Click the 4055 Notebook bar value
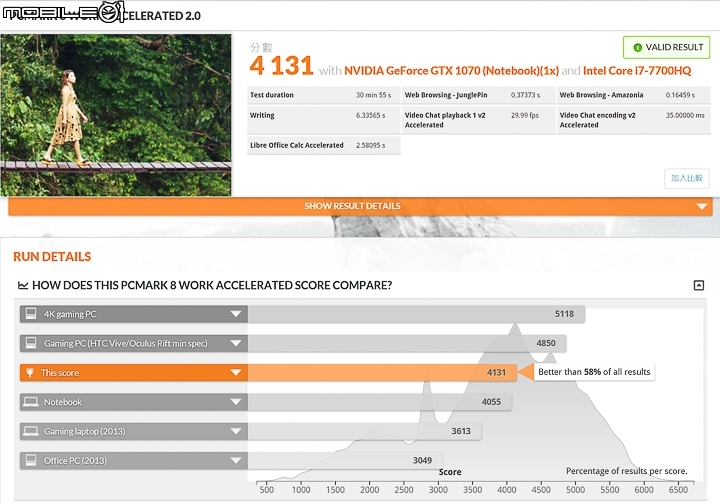The height and width of the screenshot is (504, 720). [491, 402]
